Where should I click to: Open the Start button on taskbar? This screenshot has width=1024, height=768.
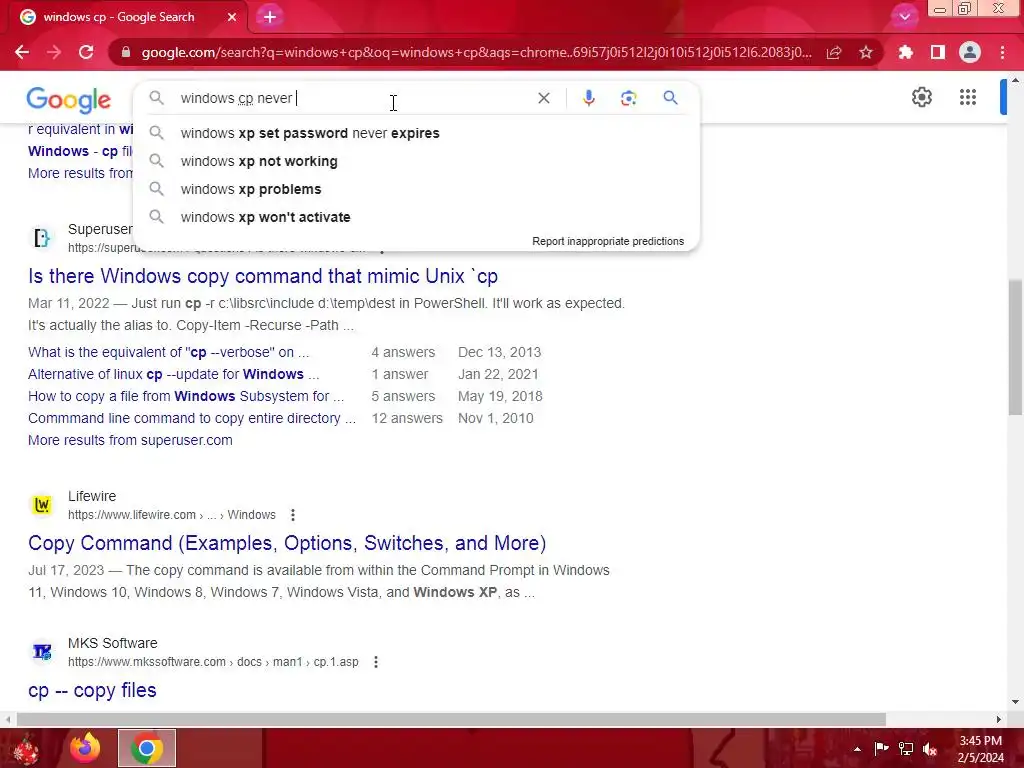(x=26, y=748)
